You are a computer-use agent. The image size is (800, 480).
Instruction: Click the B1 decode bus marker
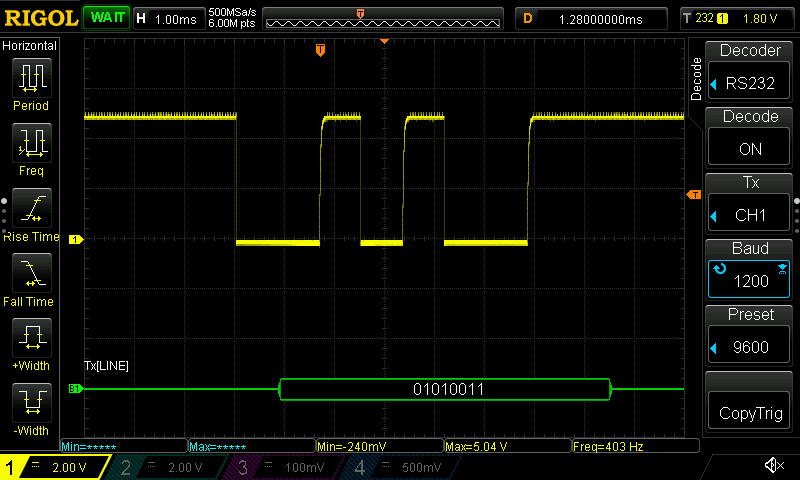click(76, 389)
